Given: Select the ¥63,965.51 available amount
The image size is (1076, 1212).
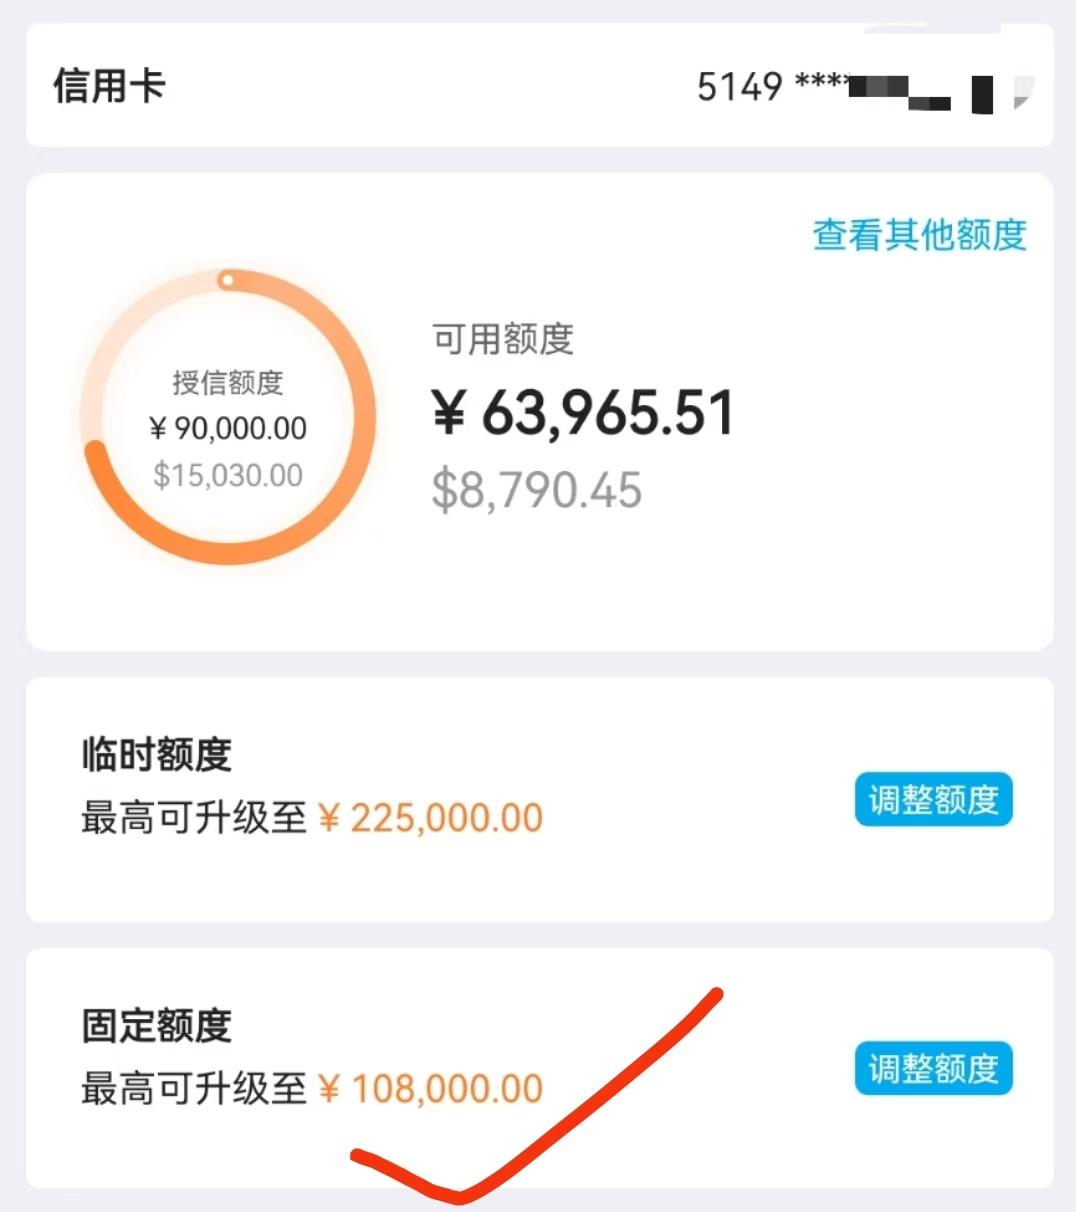Looking at the screenshot, I should 583,413.
